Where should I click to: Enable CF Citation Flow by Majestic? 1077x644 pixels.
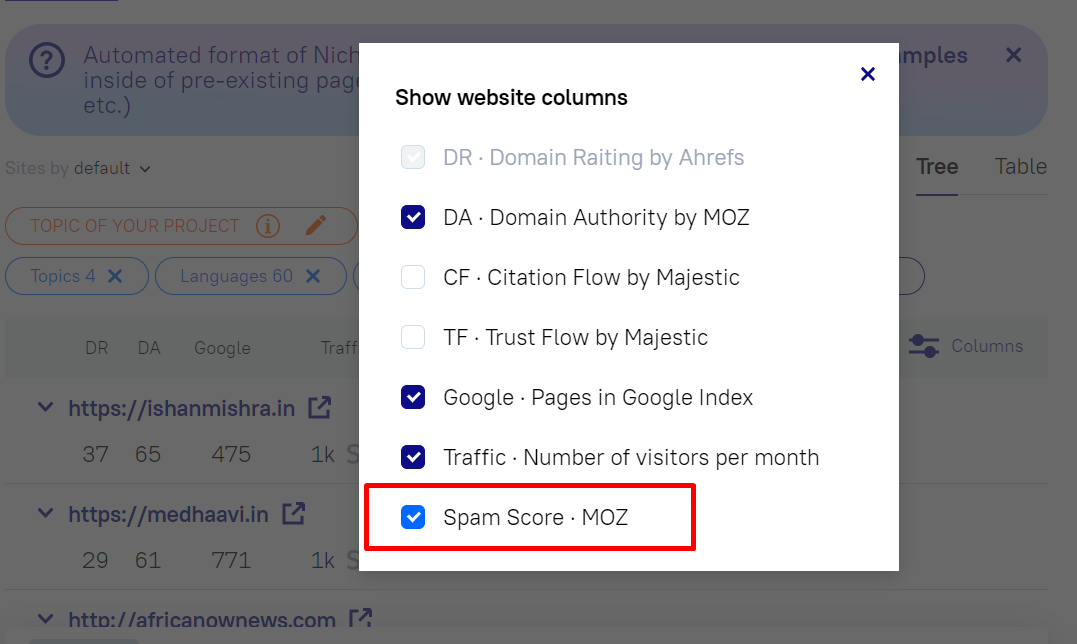point(413,277)
